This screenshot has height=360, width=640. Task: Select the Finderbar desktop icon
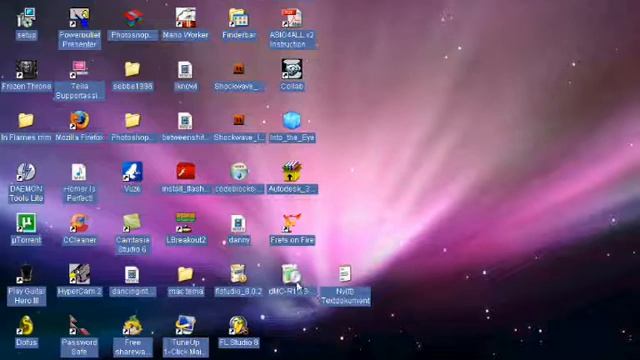[239, 19]
